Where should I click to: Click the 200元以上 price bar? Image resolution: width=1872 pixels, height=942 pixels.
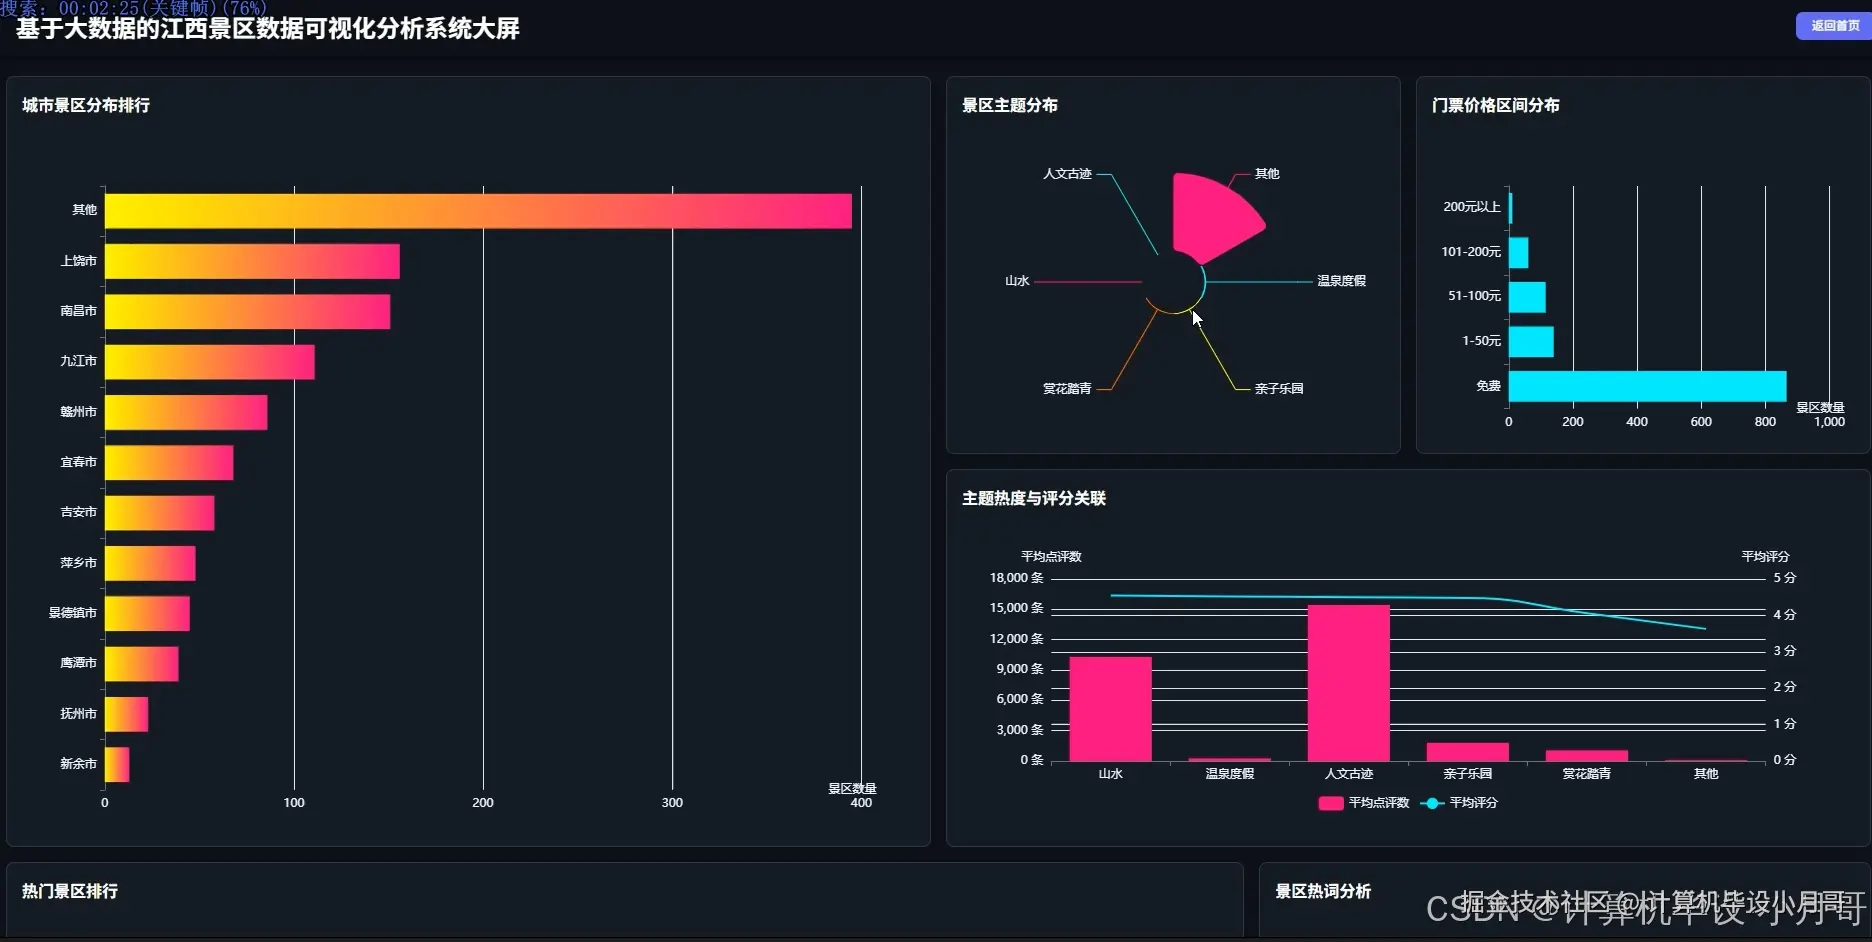pyautogui.click(x=1510, y=207)
